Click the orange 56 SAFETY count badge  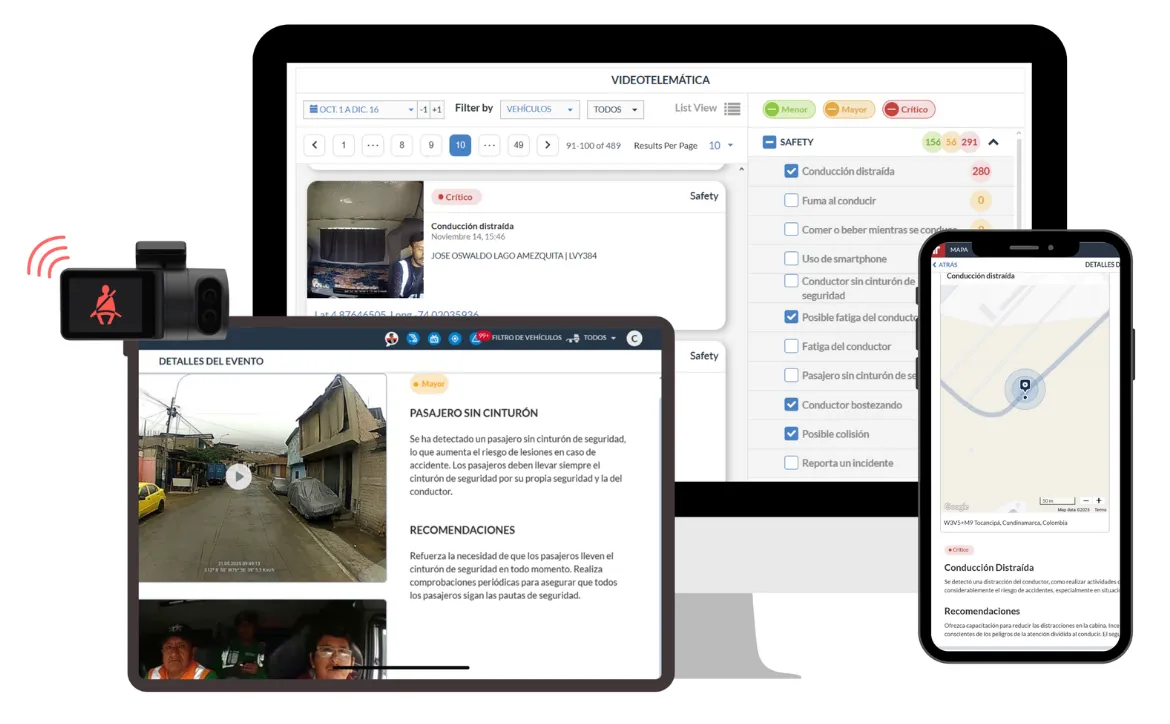point(951,142)
